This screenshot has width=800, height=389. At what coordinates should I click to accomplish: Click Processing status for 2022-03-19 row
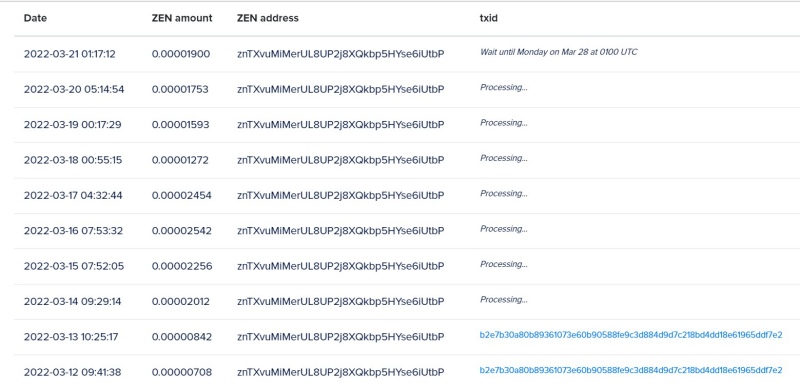(x=504, y=123)
